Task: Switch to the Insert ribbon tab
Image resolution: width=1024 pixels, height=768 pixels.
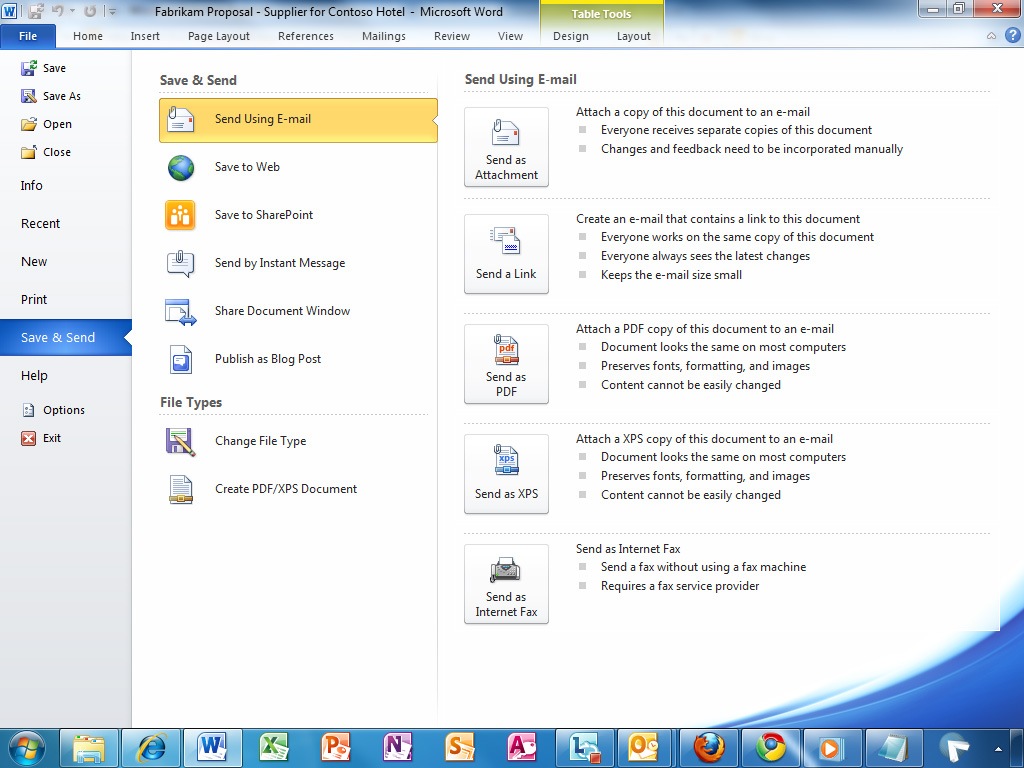Action: (145, 36)
